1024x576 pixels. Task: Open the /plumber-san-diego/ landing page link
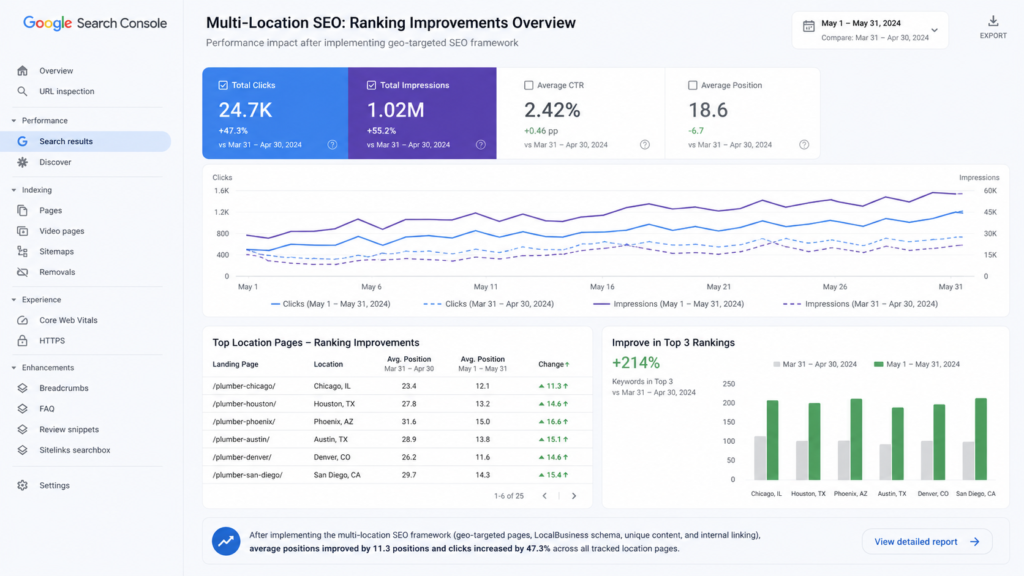[x=248, y=475]
